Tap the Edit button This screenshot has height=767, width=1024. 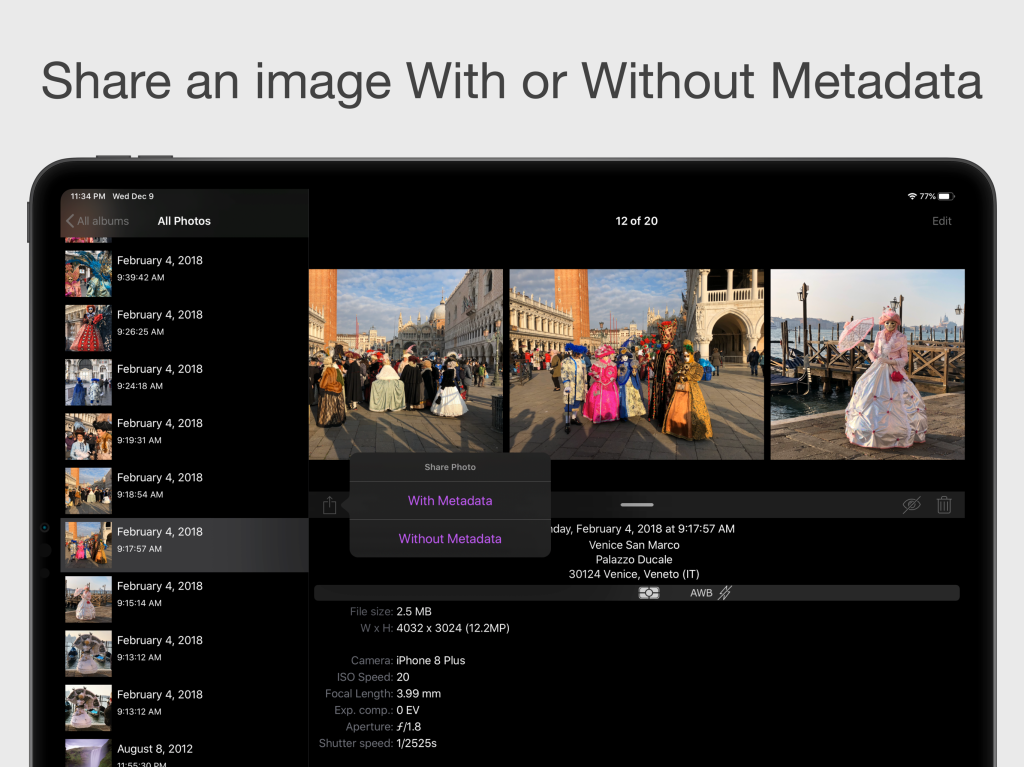pyautogui.click(x=941, y=221)
